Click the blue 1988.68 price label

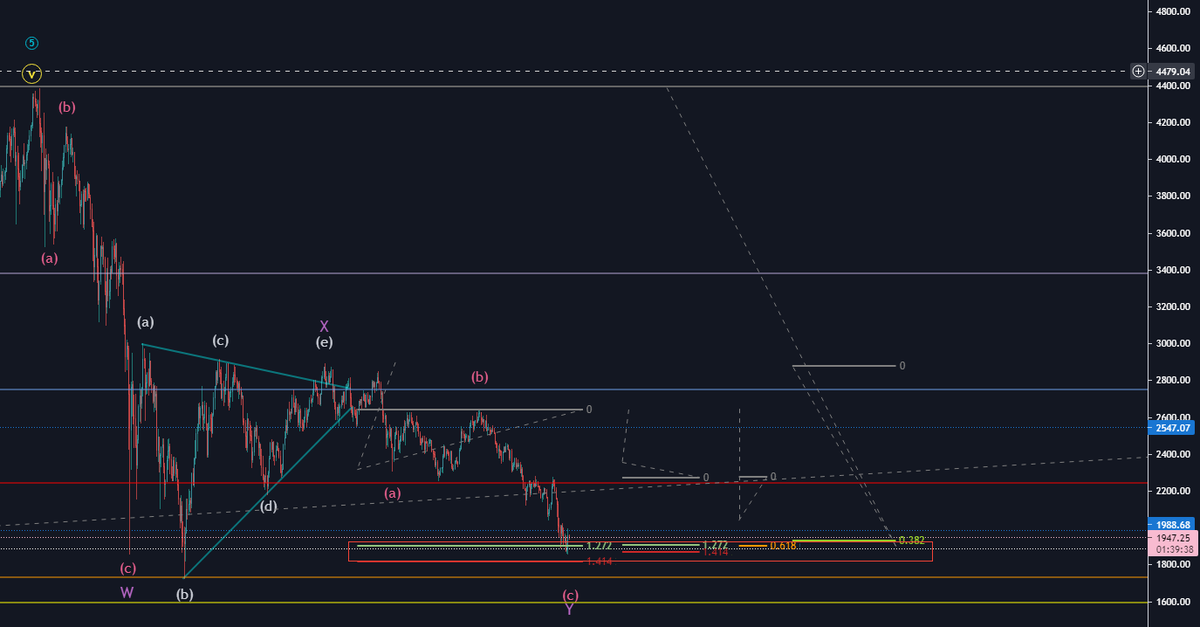pyautogui.click(x=1172, y=524)
